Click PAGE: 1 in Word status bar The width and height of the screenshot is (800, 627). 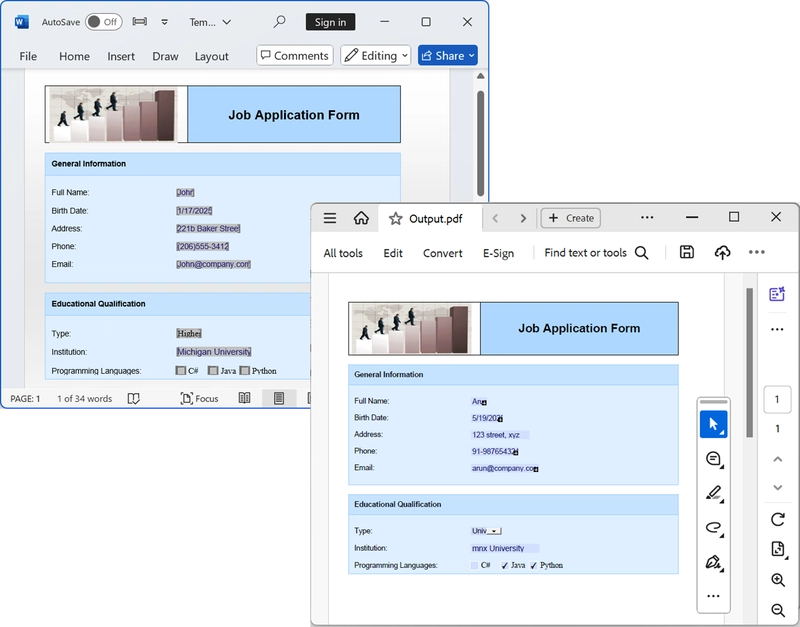point(25,398)
